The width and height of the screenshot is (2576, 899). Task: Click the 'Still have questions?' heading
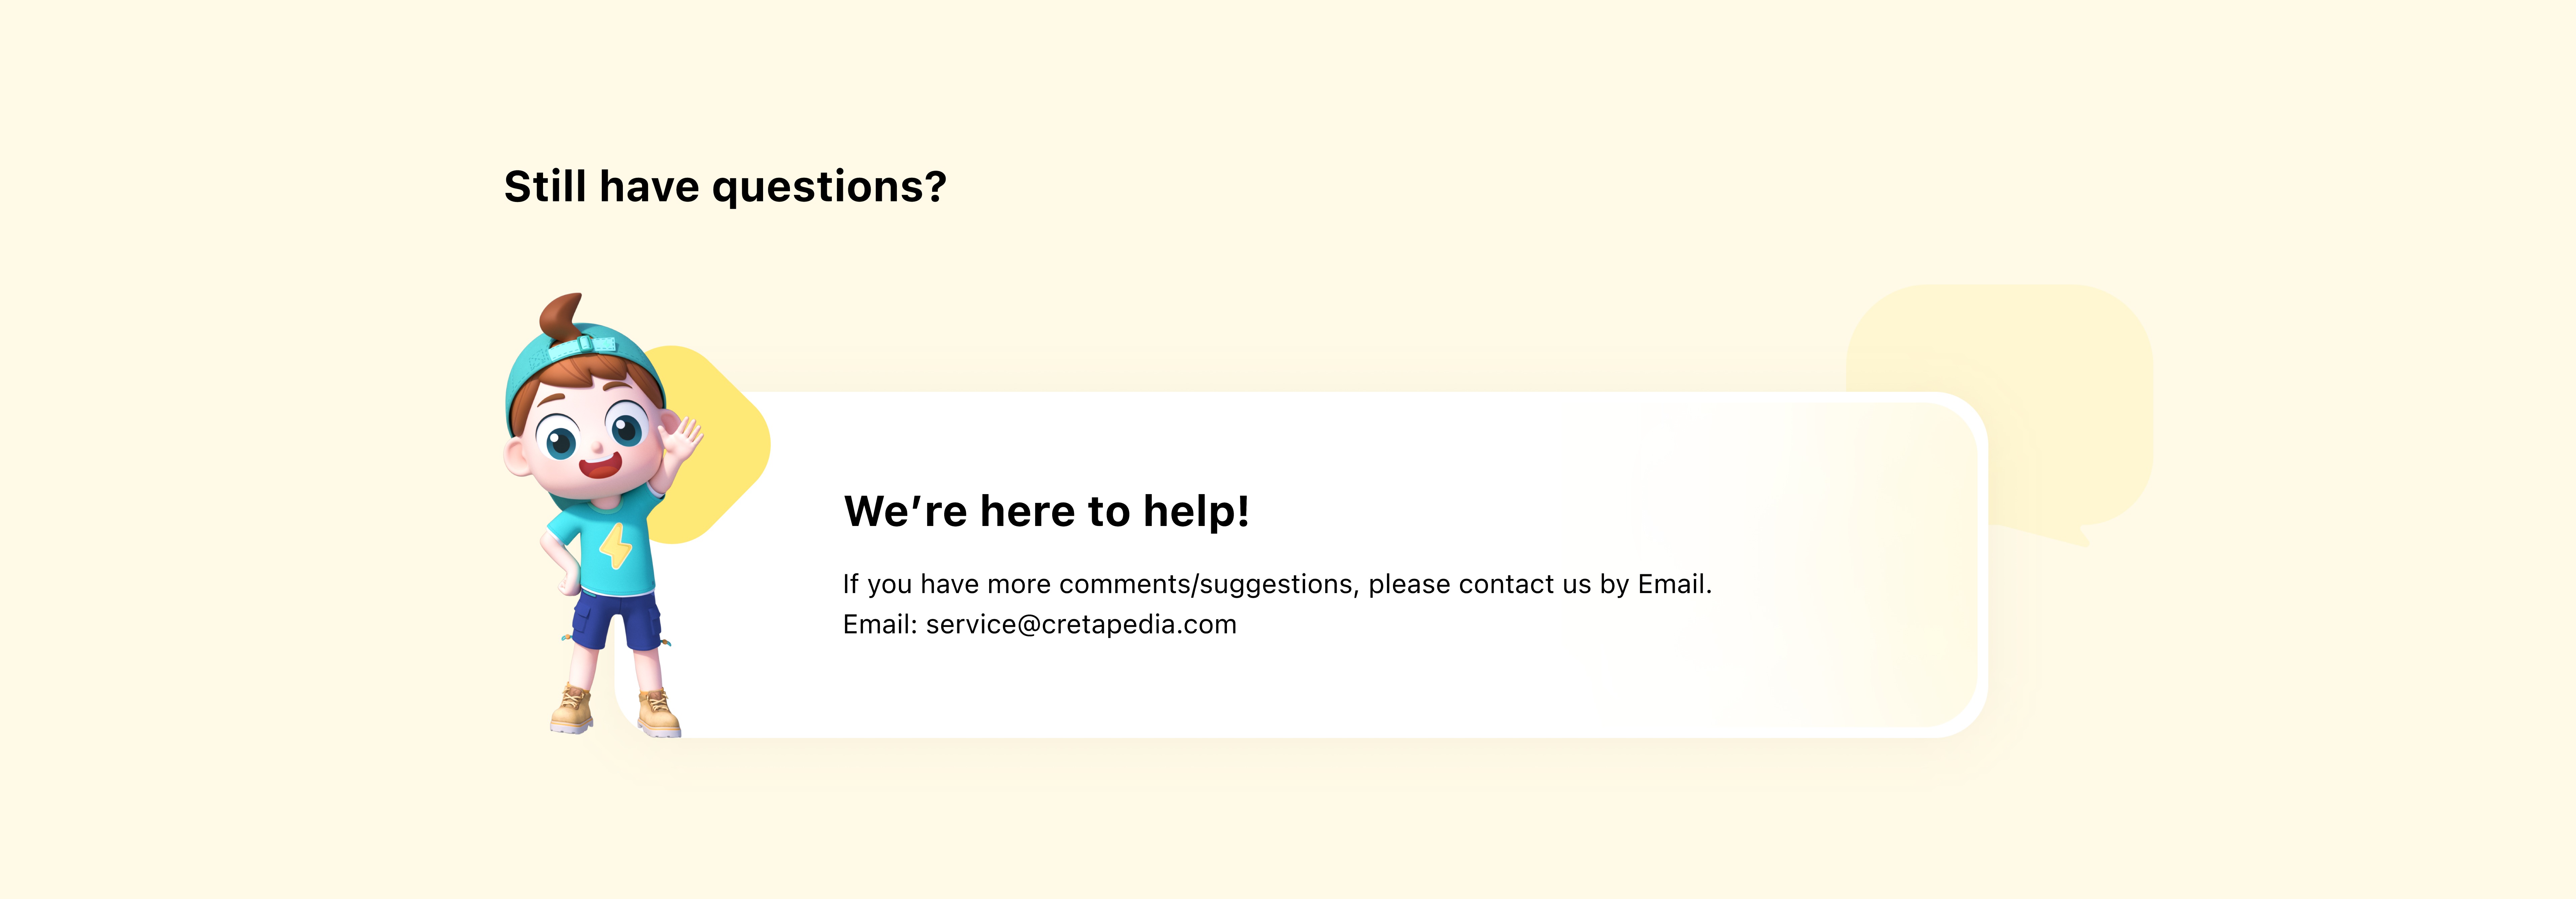pos(725,187)
